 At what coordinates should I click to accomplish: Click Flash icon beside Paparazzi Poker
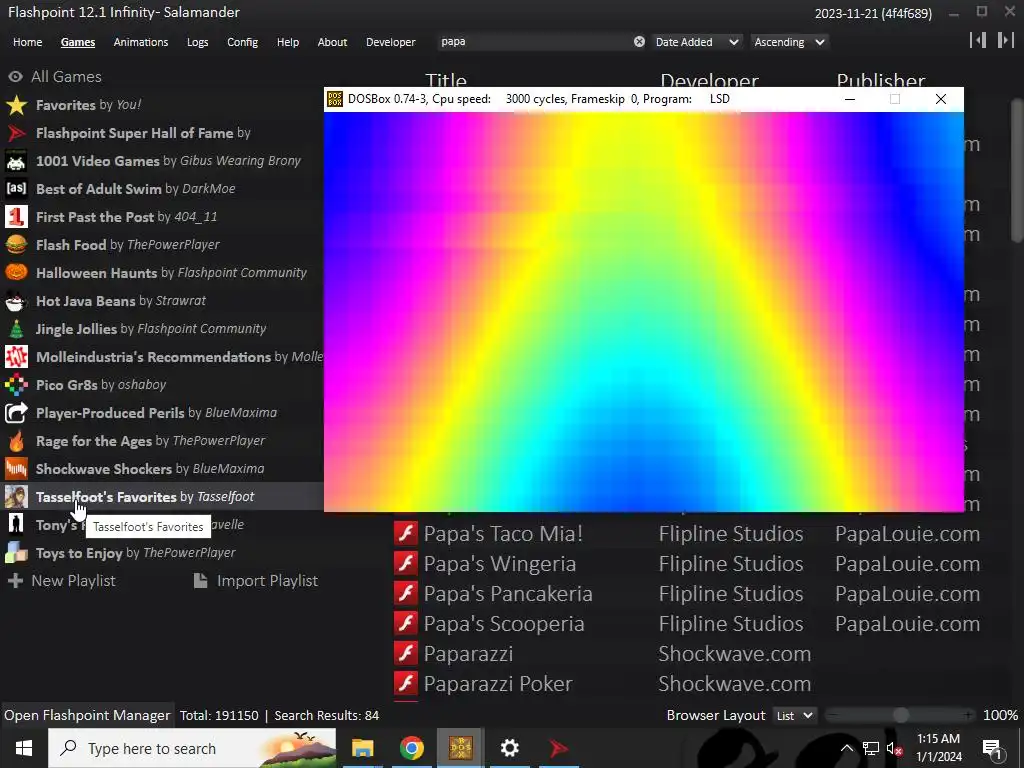(406, 684)
